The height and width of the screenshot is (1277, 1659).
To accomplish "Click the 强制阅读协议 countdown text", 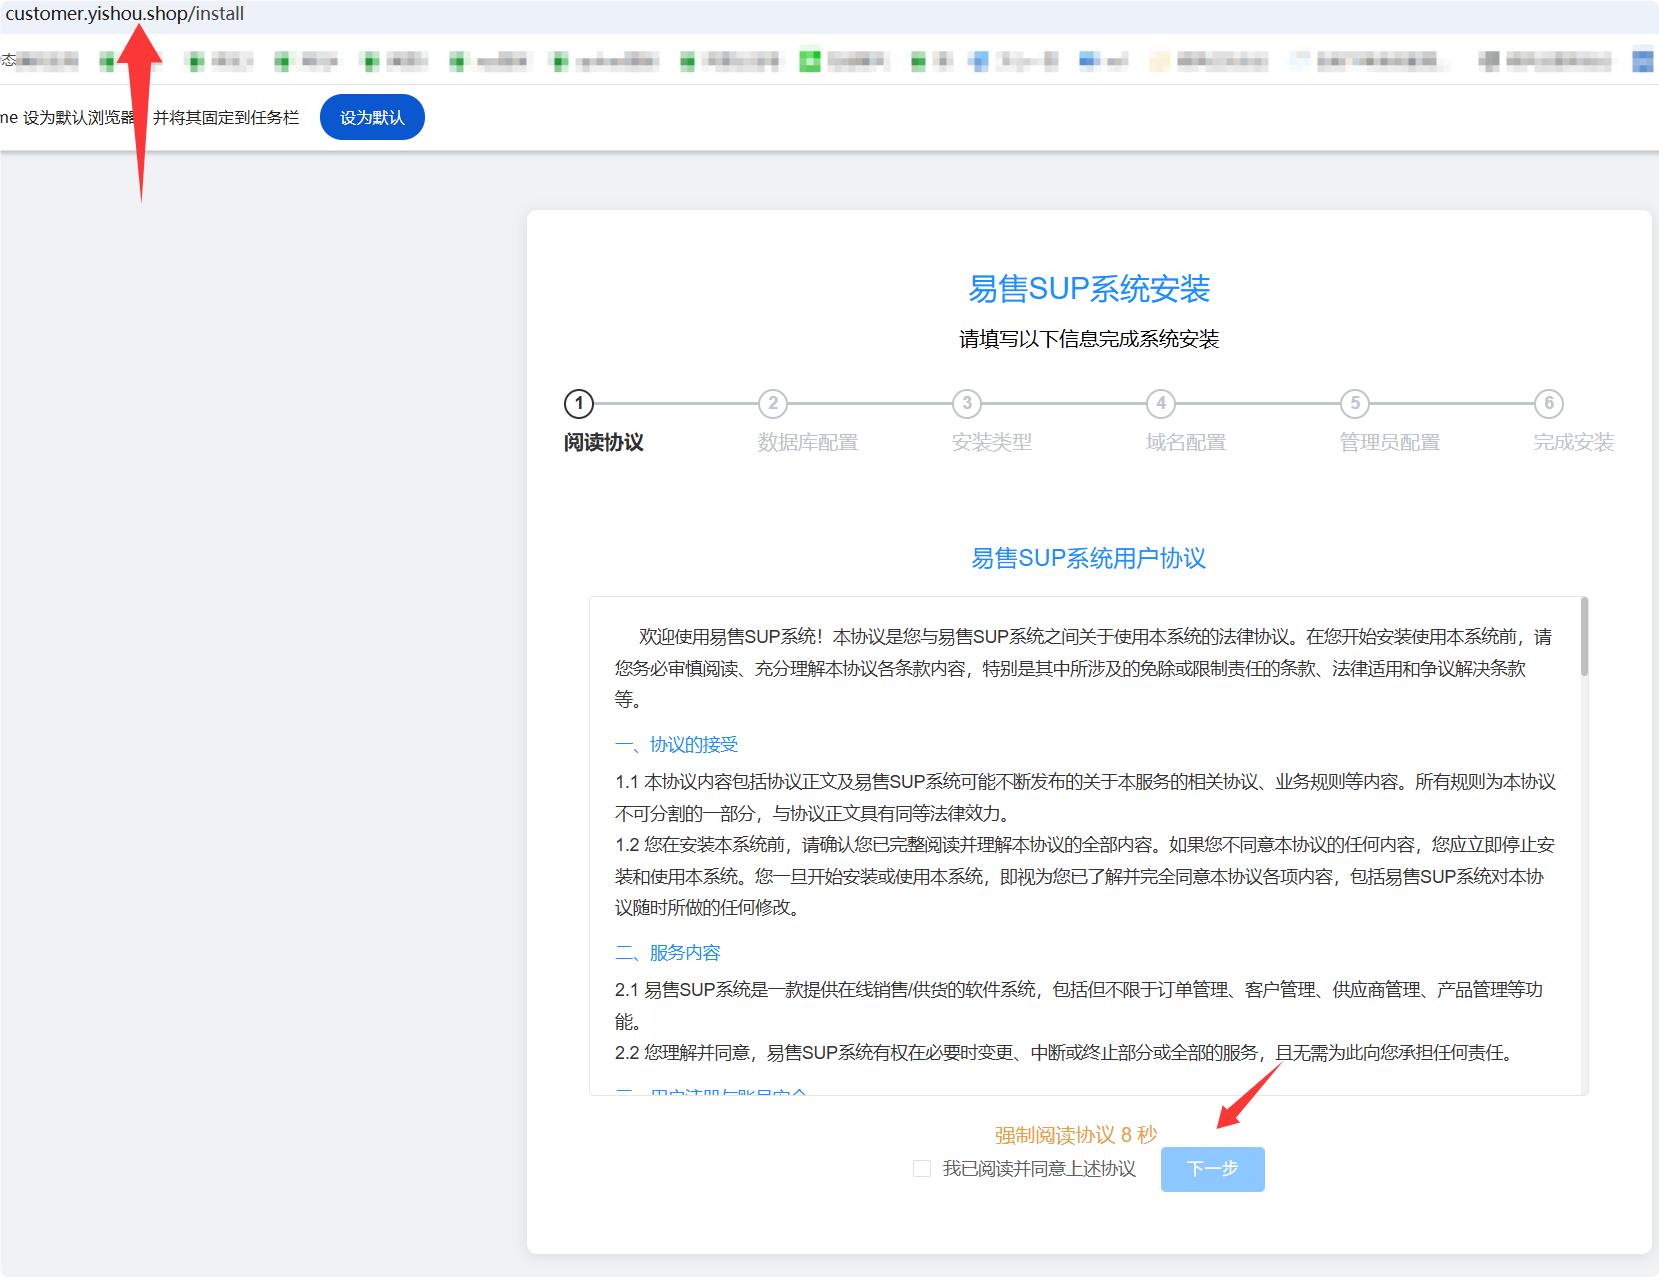I will 1073,1134.
